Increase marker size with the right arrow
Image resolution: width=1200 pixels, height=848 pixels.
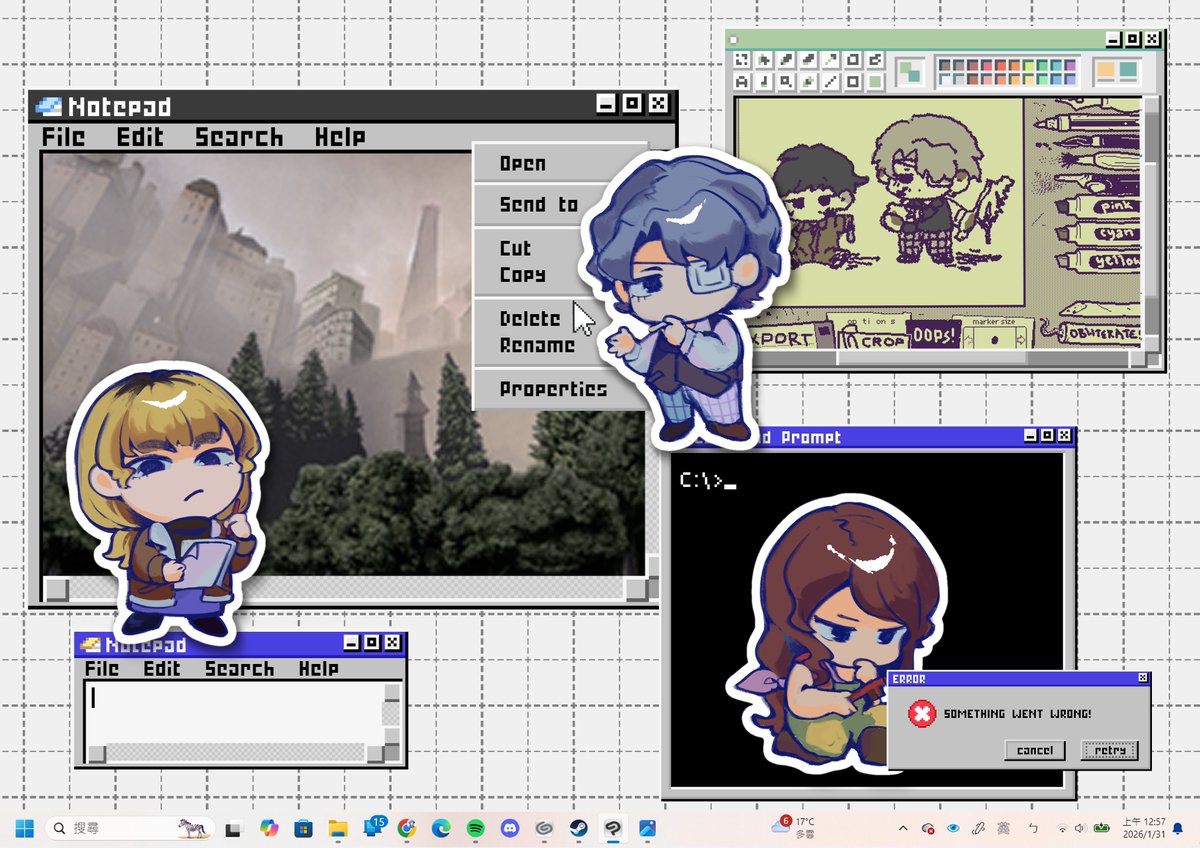pos(1022,340)
